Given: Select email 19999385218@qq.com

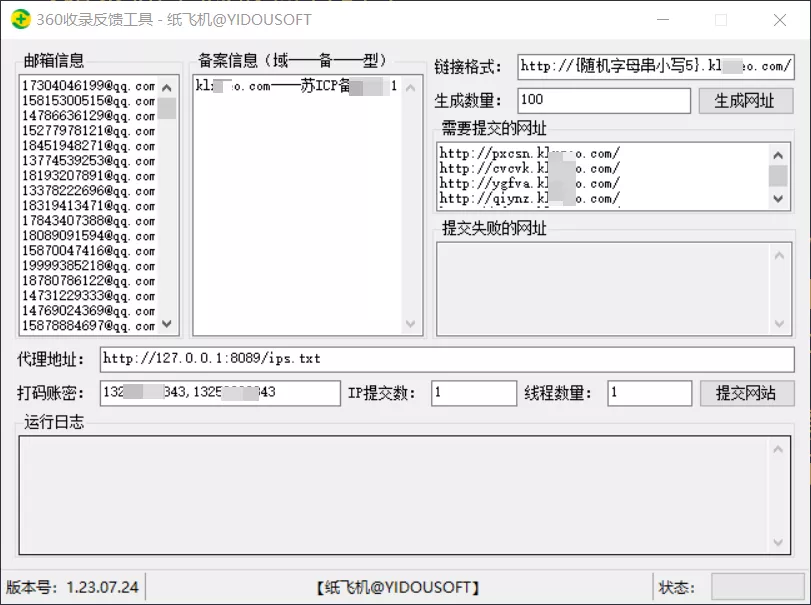Looking at the screenshot, I should [88, 266].
